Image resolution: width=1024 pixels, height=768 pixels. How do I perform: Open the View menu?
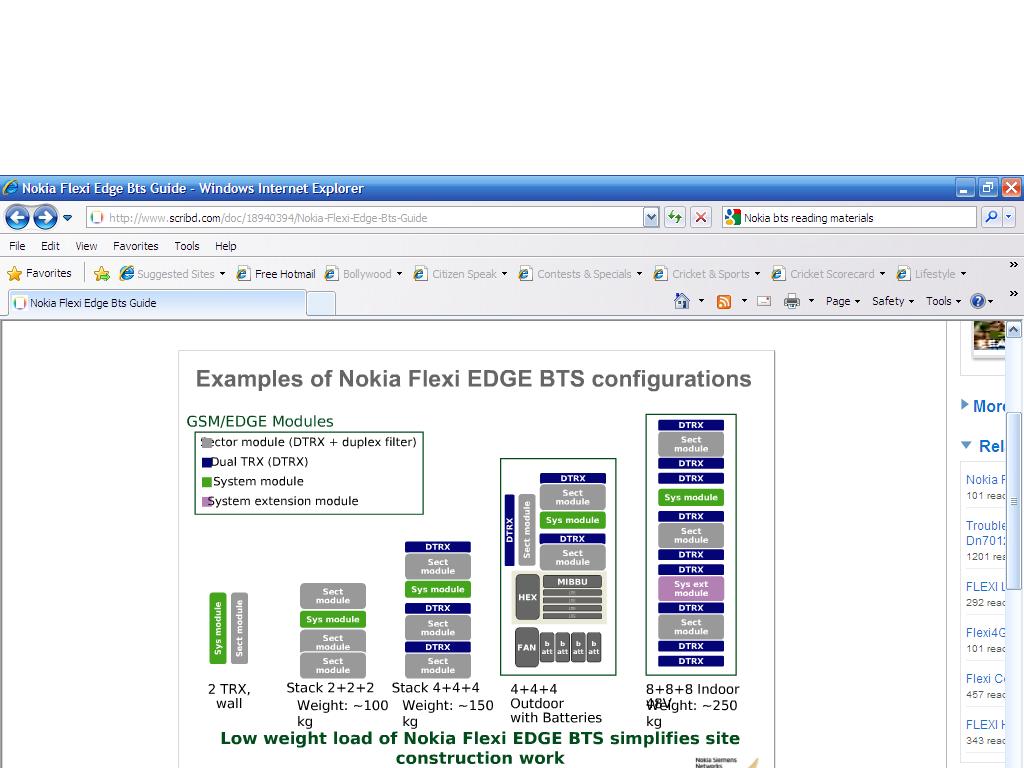[86, 246]
